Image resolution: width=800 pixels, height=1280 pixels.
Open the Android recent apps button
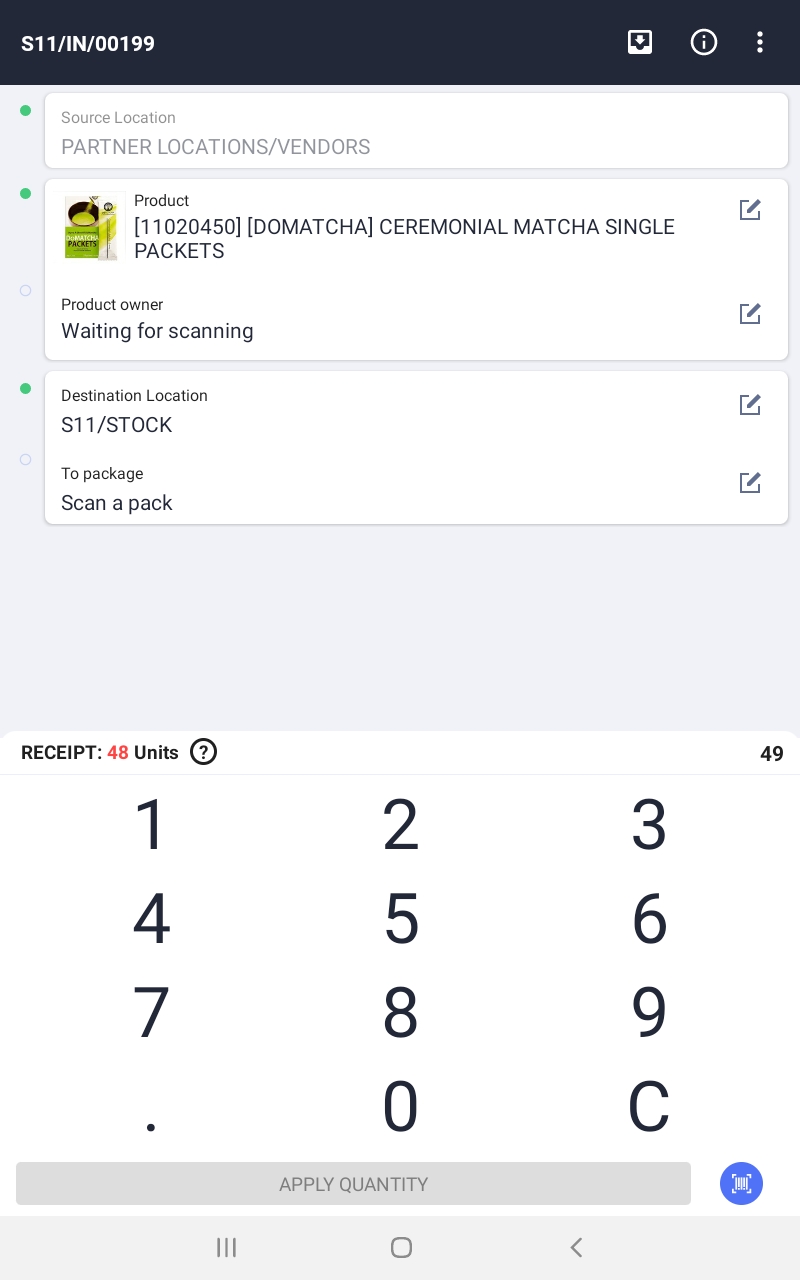(226, 1247)
